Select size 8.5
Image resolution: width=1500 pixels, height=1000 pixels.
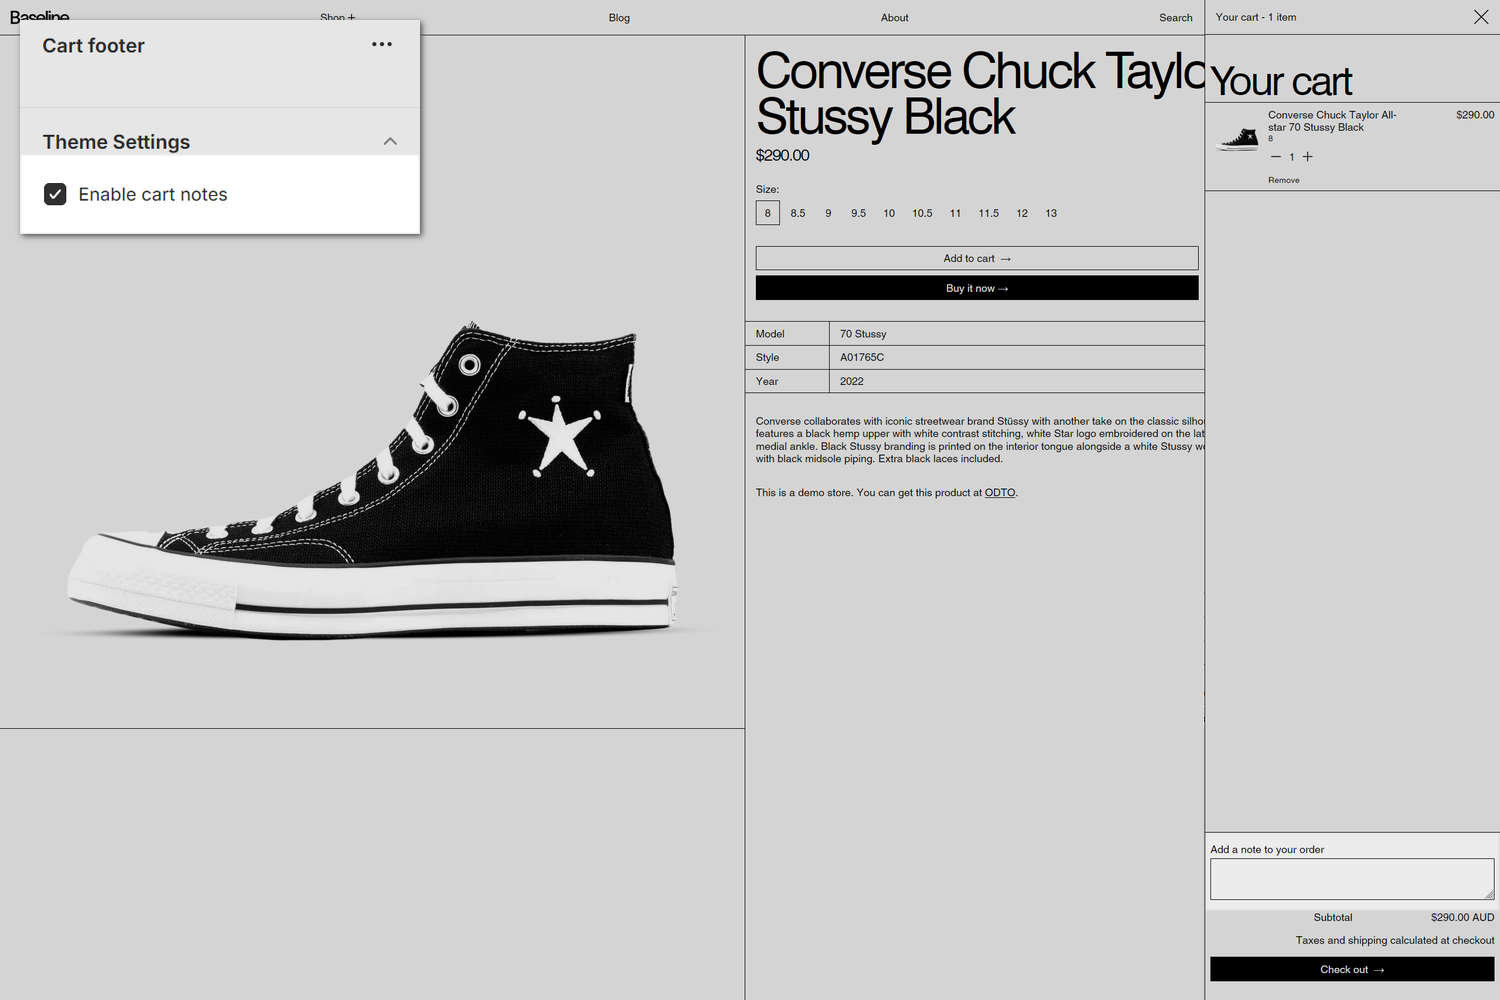pos(797,213)
